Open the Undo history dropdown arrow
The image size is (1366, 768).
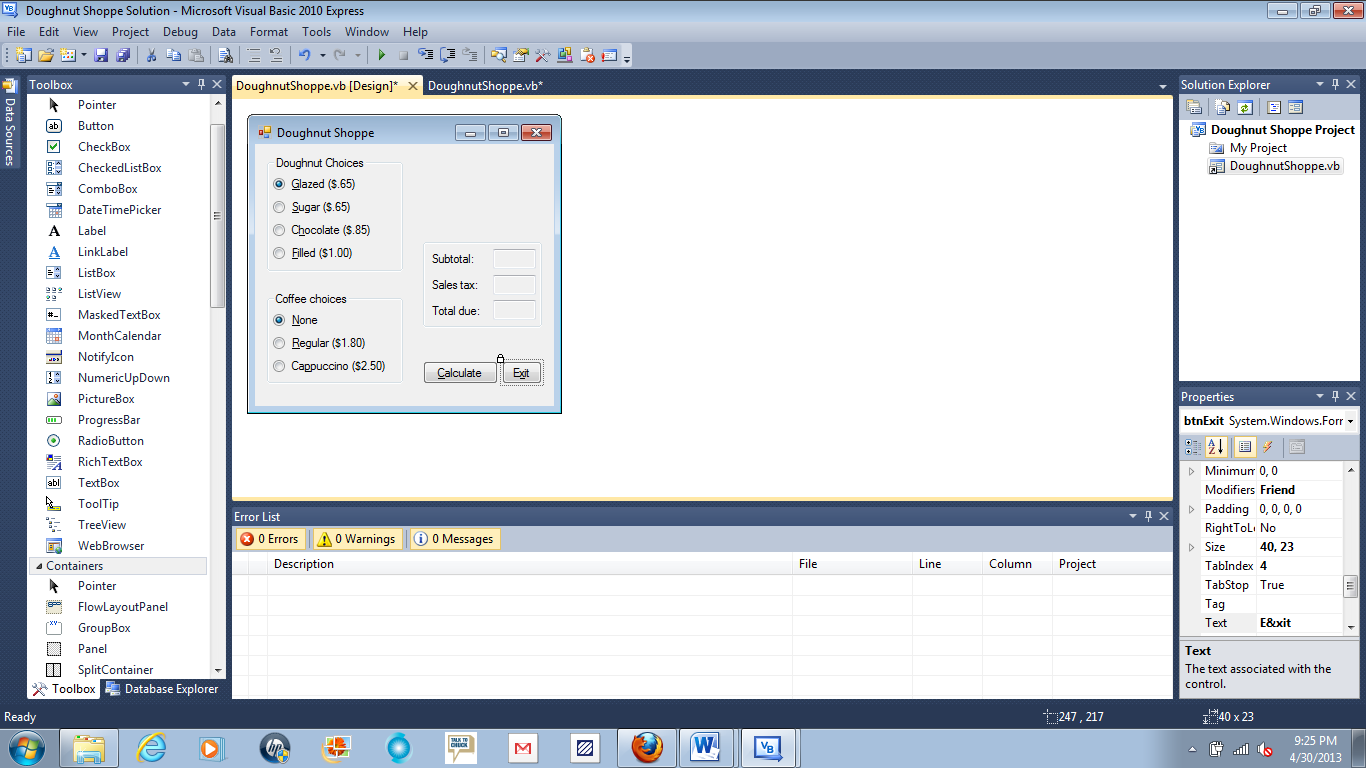pos(322,55)
